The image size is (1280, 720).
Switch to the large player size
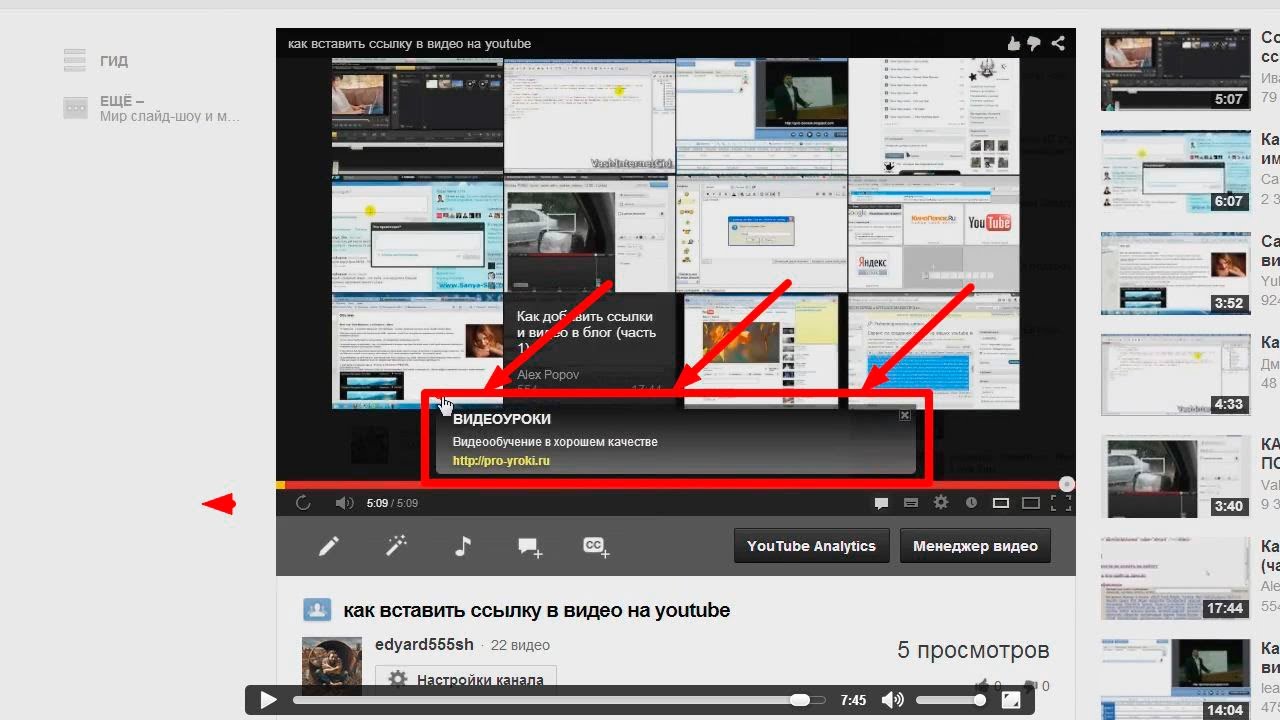(1031, 503)
